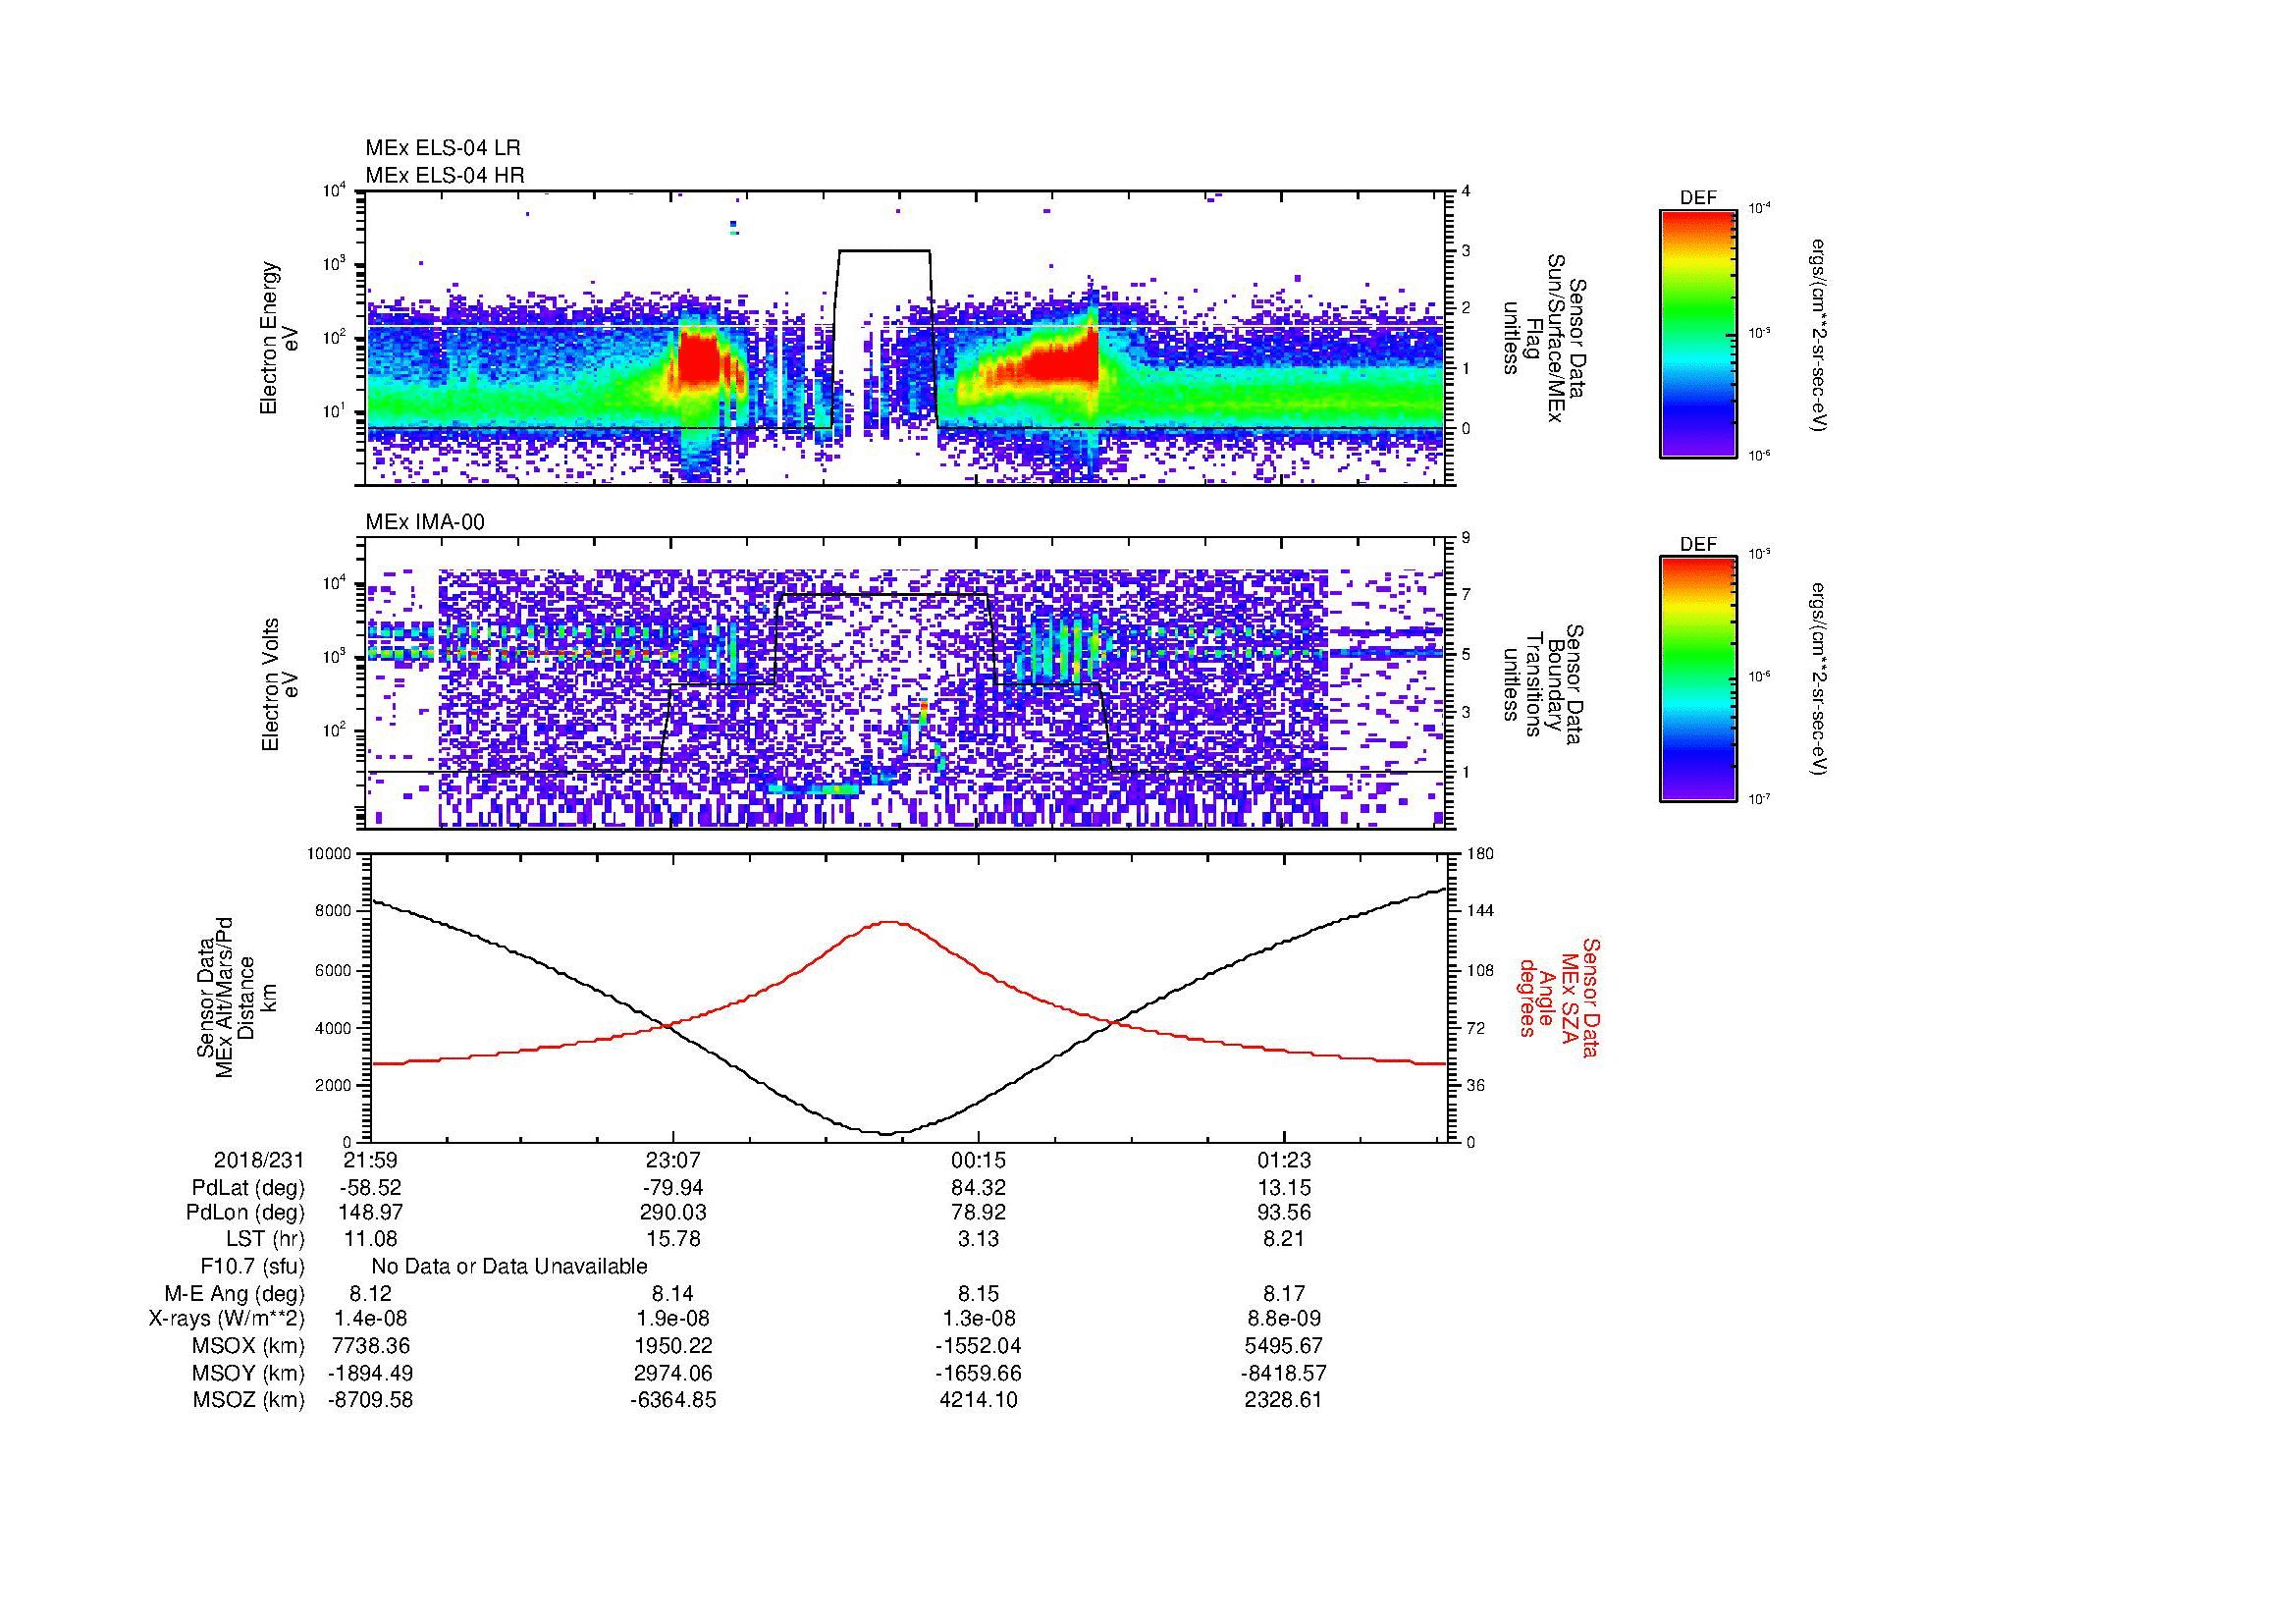Click the X-rays value 1.4e-08
2296x1623 pixels.
click(x=370, y=1319)
